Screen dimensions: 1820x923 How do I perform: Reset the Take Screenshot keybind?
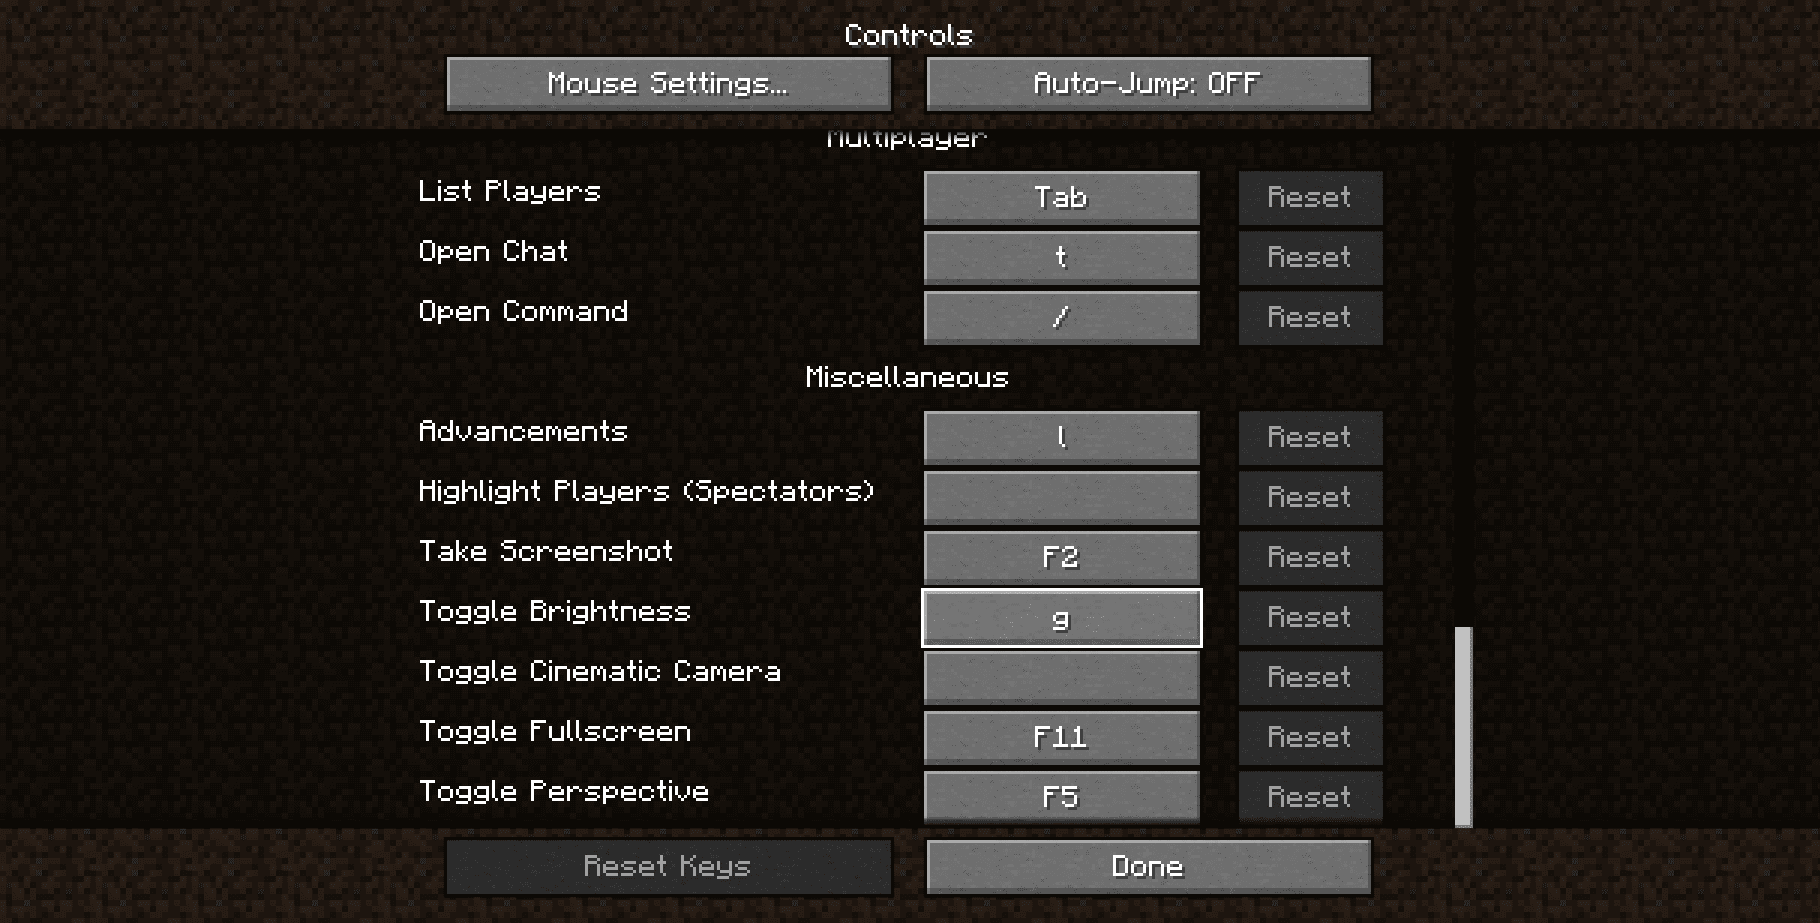(x=1310, y=558)
